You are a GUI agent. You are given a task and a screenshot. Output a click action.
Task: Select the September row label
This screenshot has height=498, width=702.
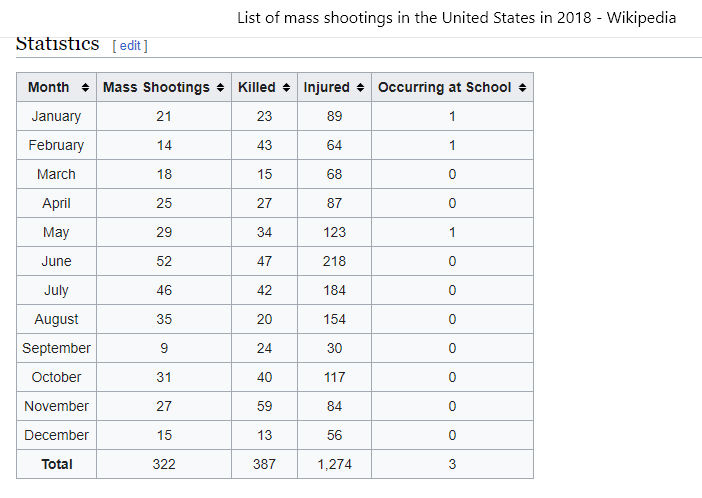pyautogui.click(x=56, y=349)
